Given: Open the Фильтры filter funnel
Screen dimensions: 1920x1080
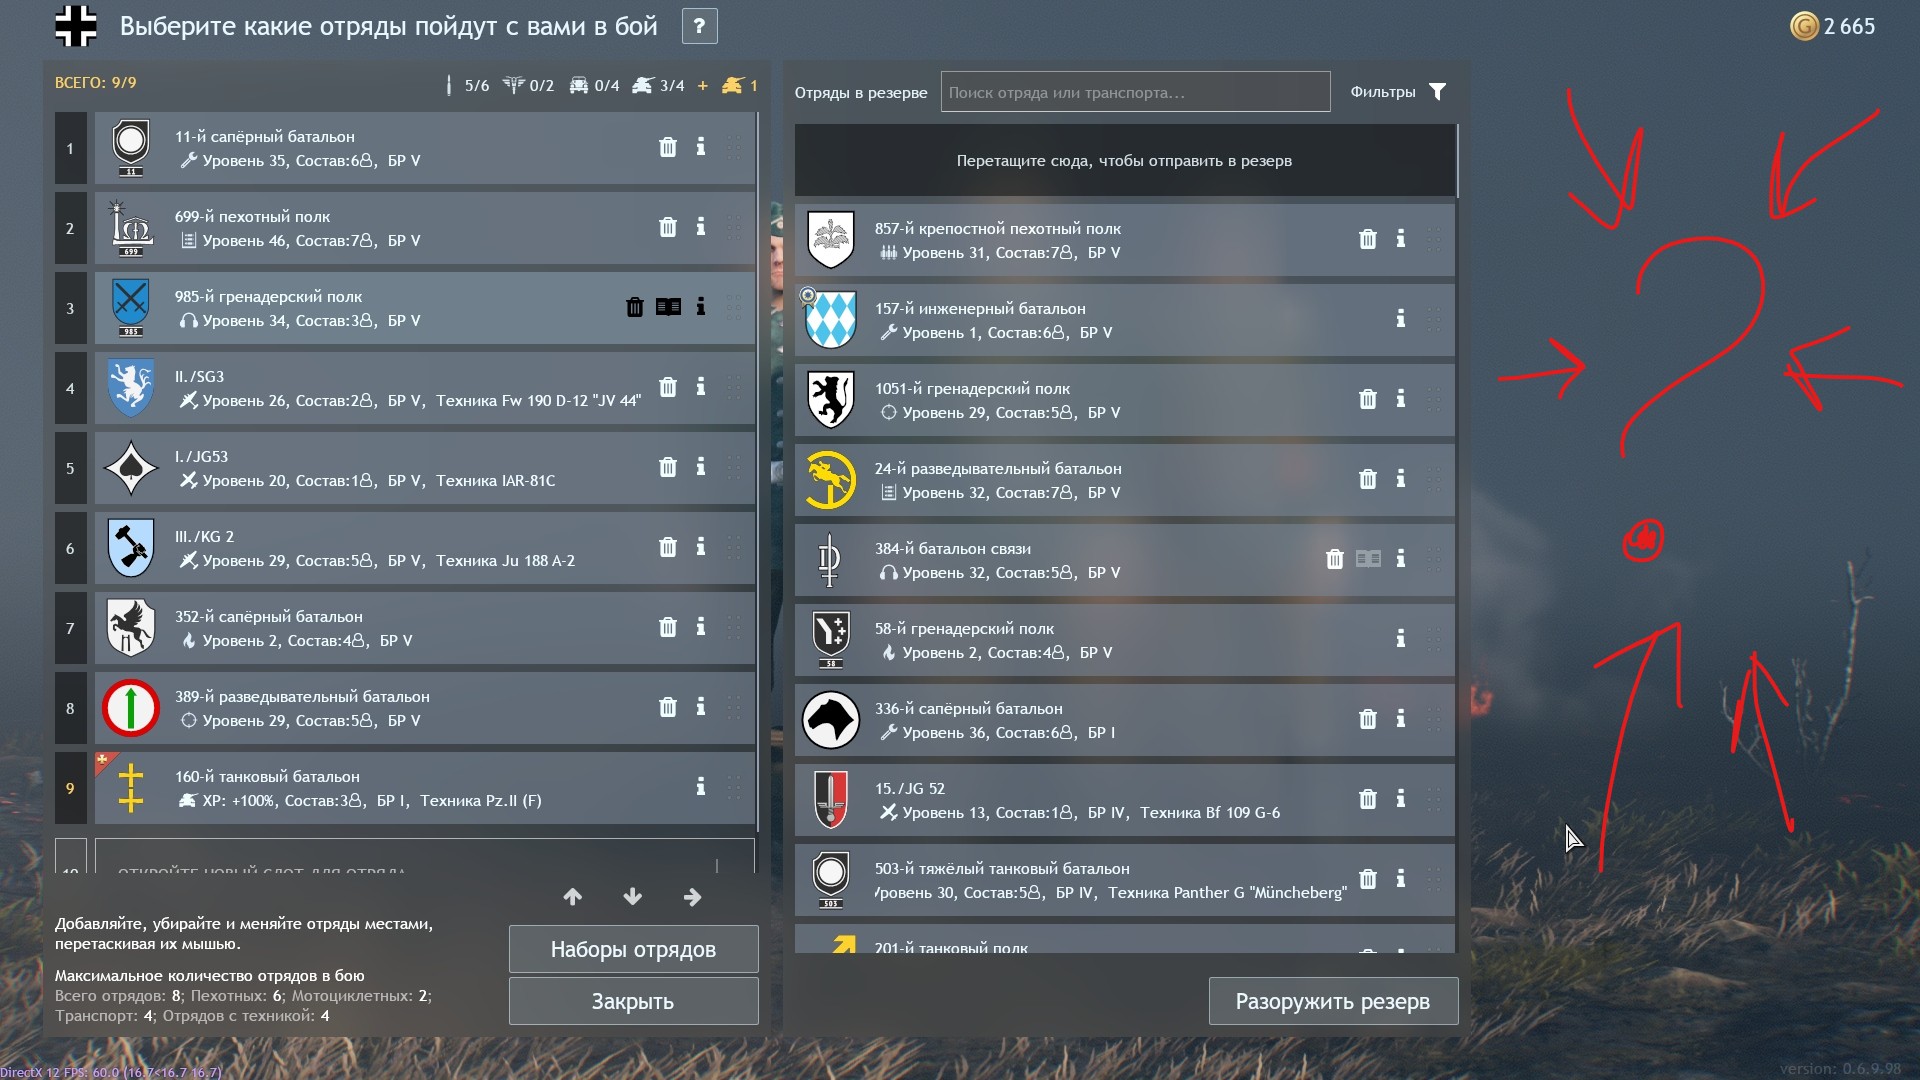Looking at the screenshot, I should pyautogui.click(x=1437, y=92).
